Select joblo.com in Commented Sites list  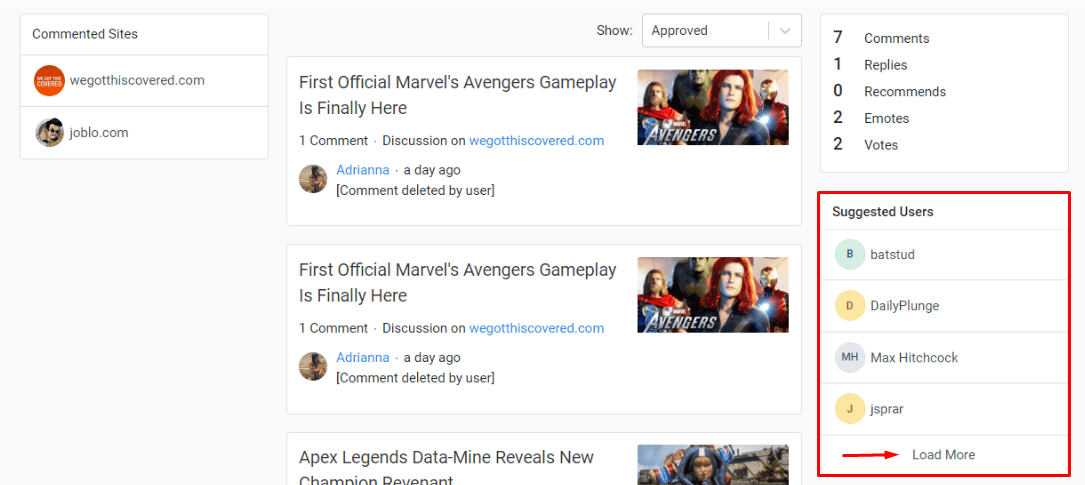99,133
